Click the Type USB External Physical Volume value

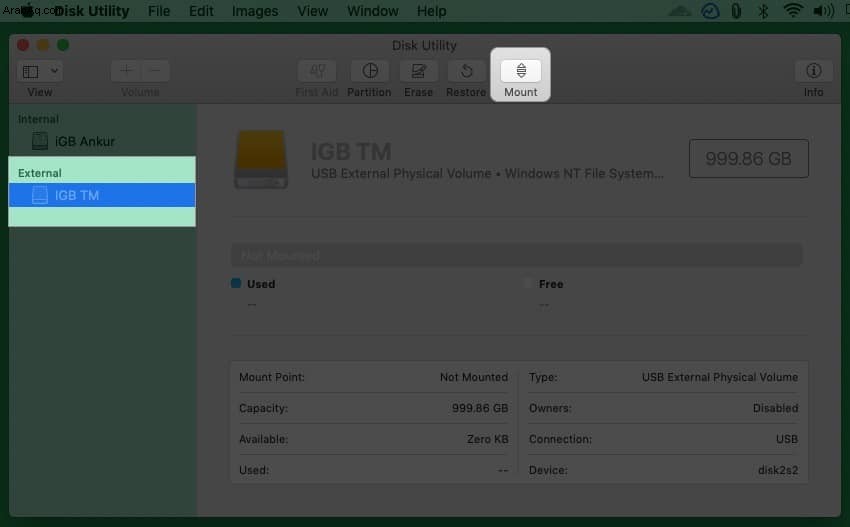click(719, 377)
